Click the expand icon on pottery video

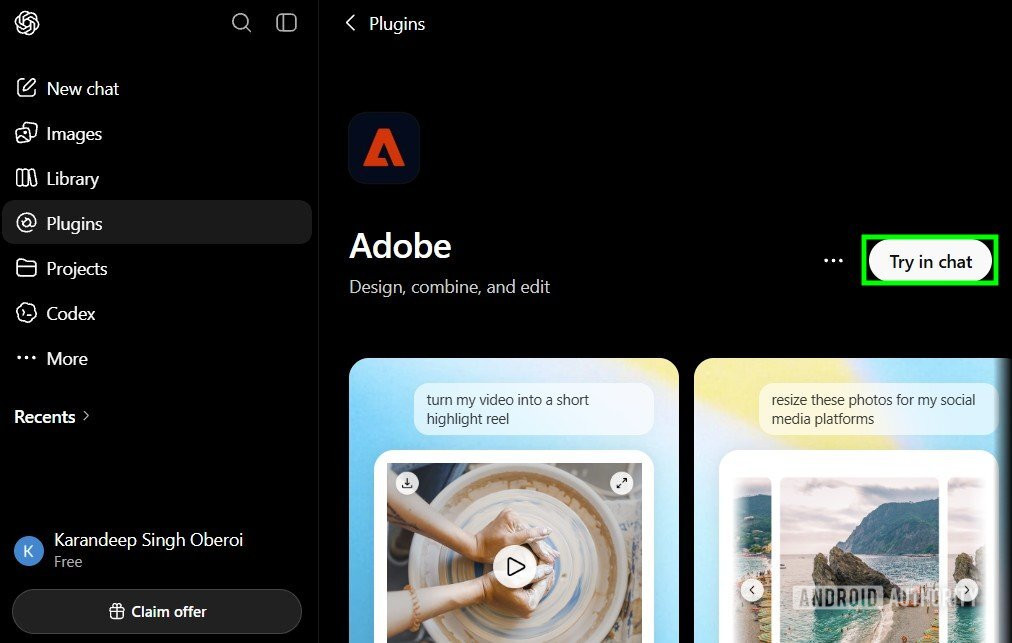622,483
